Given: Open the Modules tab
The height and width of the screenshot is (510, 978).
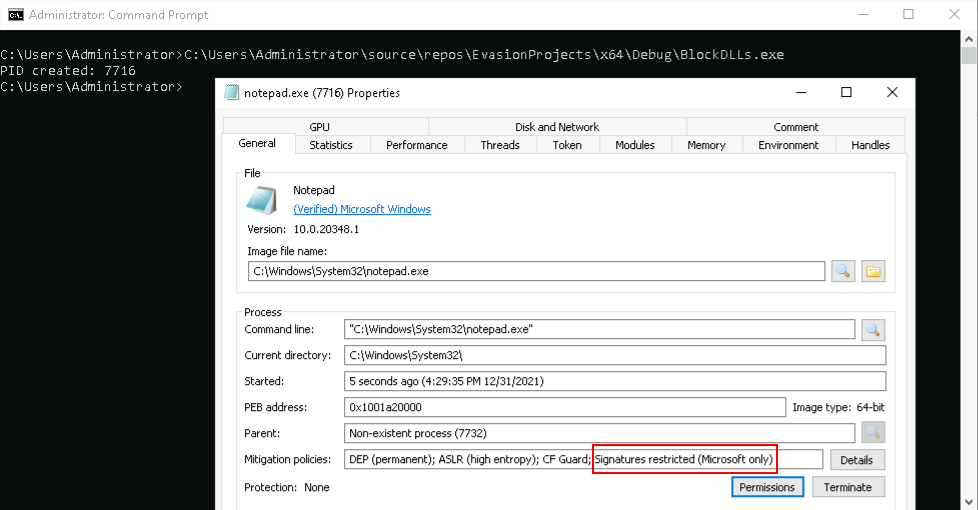Looking at the screenshot, I should pyautogui.click(x=634, y=145).
